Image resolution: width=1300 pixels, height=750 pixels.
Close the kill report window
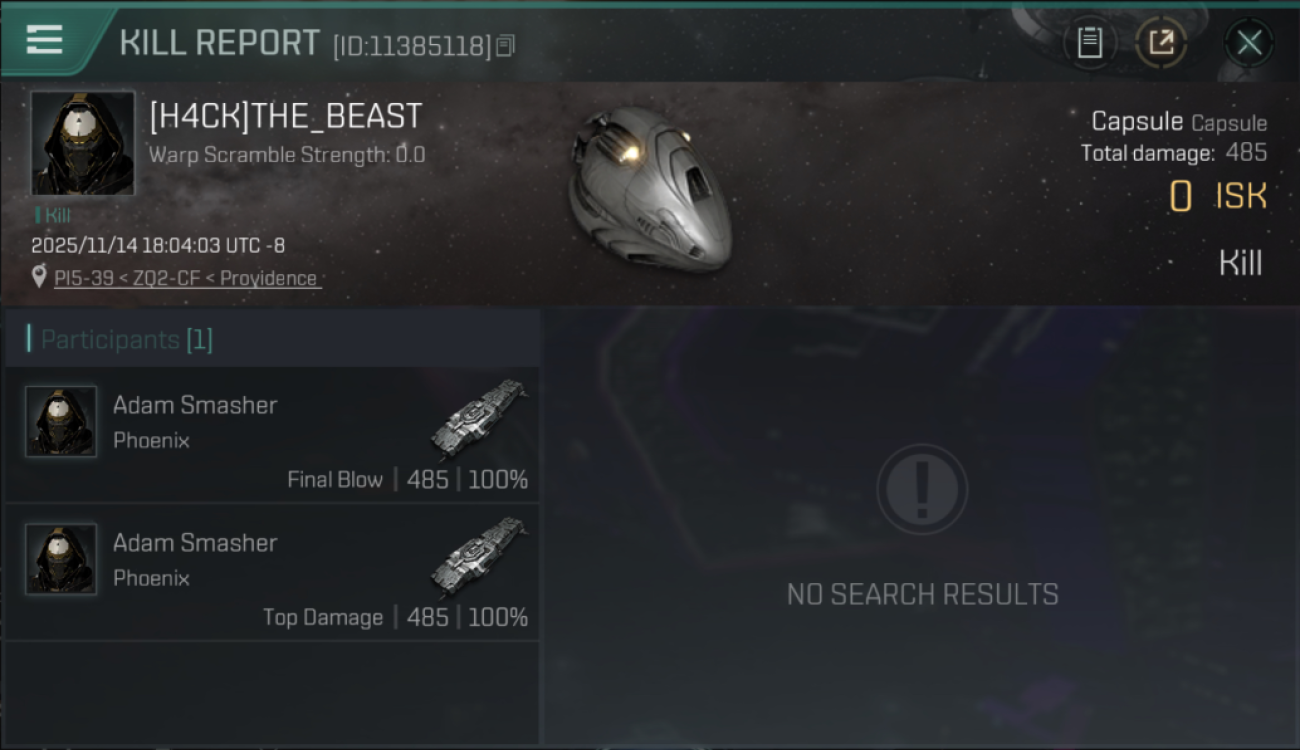1249,43
